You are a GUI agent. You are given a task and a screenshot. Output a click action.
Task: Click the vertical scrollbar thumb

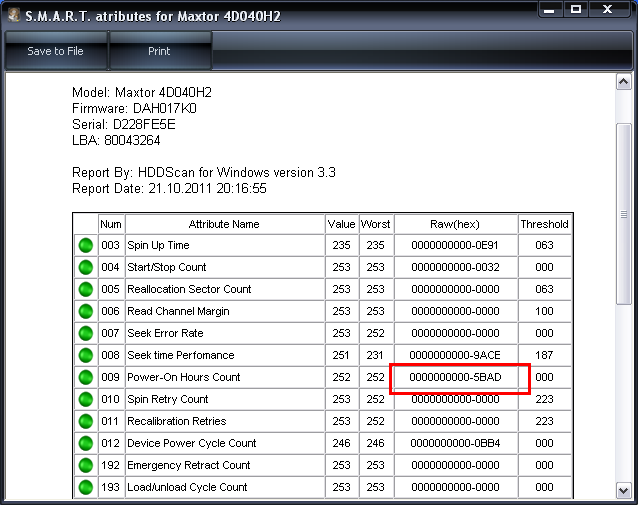pos(624,214)
